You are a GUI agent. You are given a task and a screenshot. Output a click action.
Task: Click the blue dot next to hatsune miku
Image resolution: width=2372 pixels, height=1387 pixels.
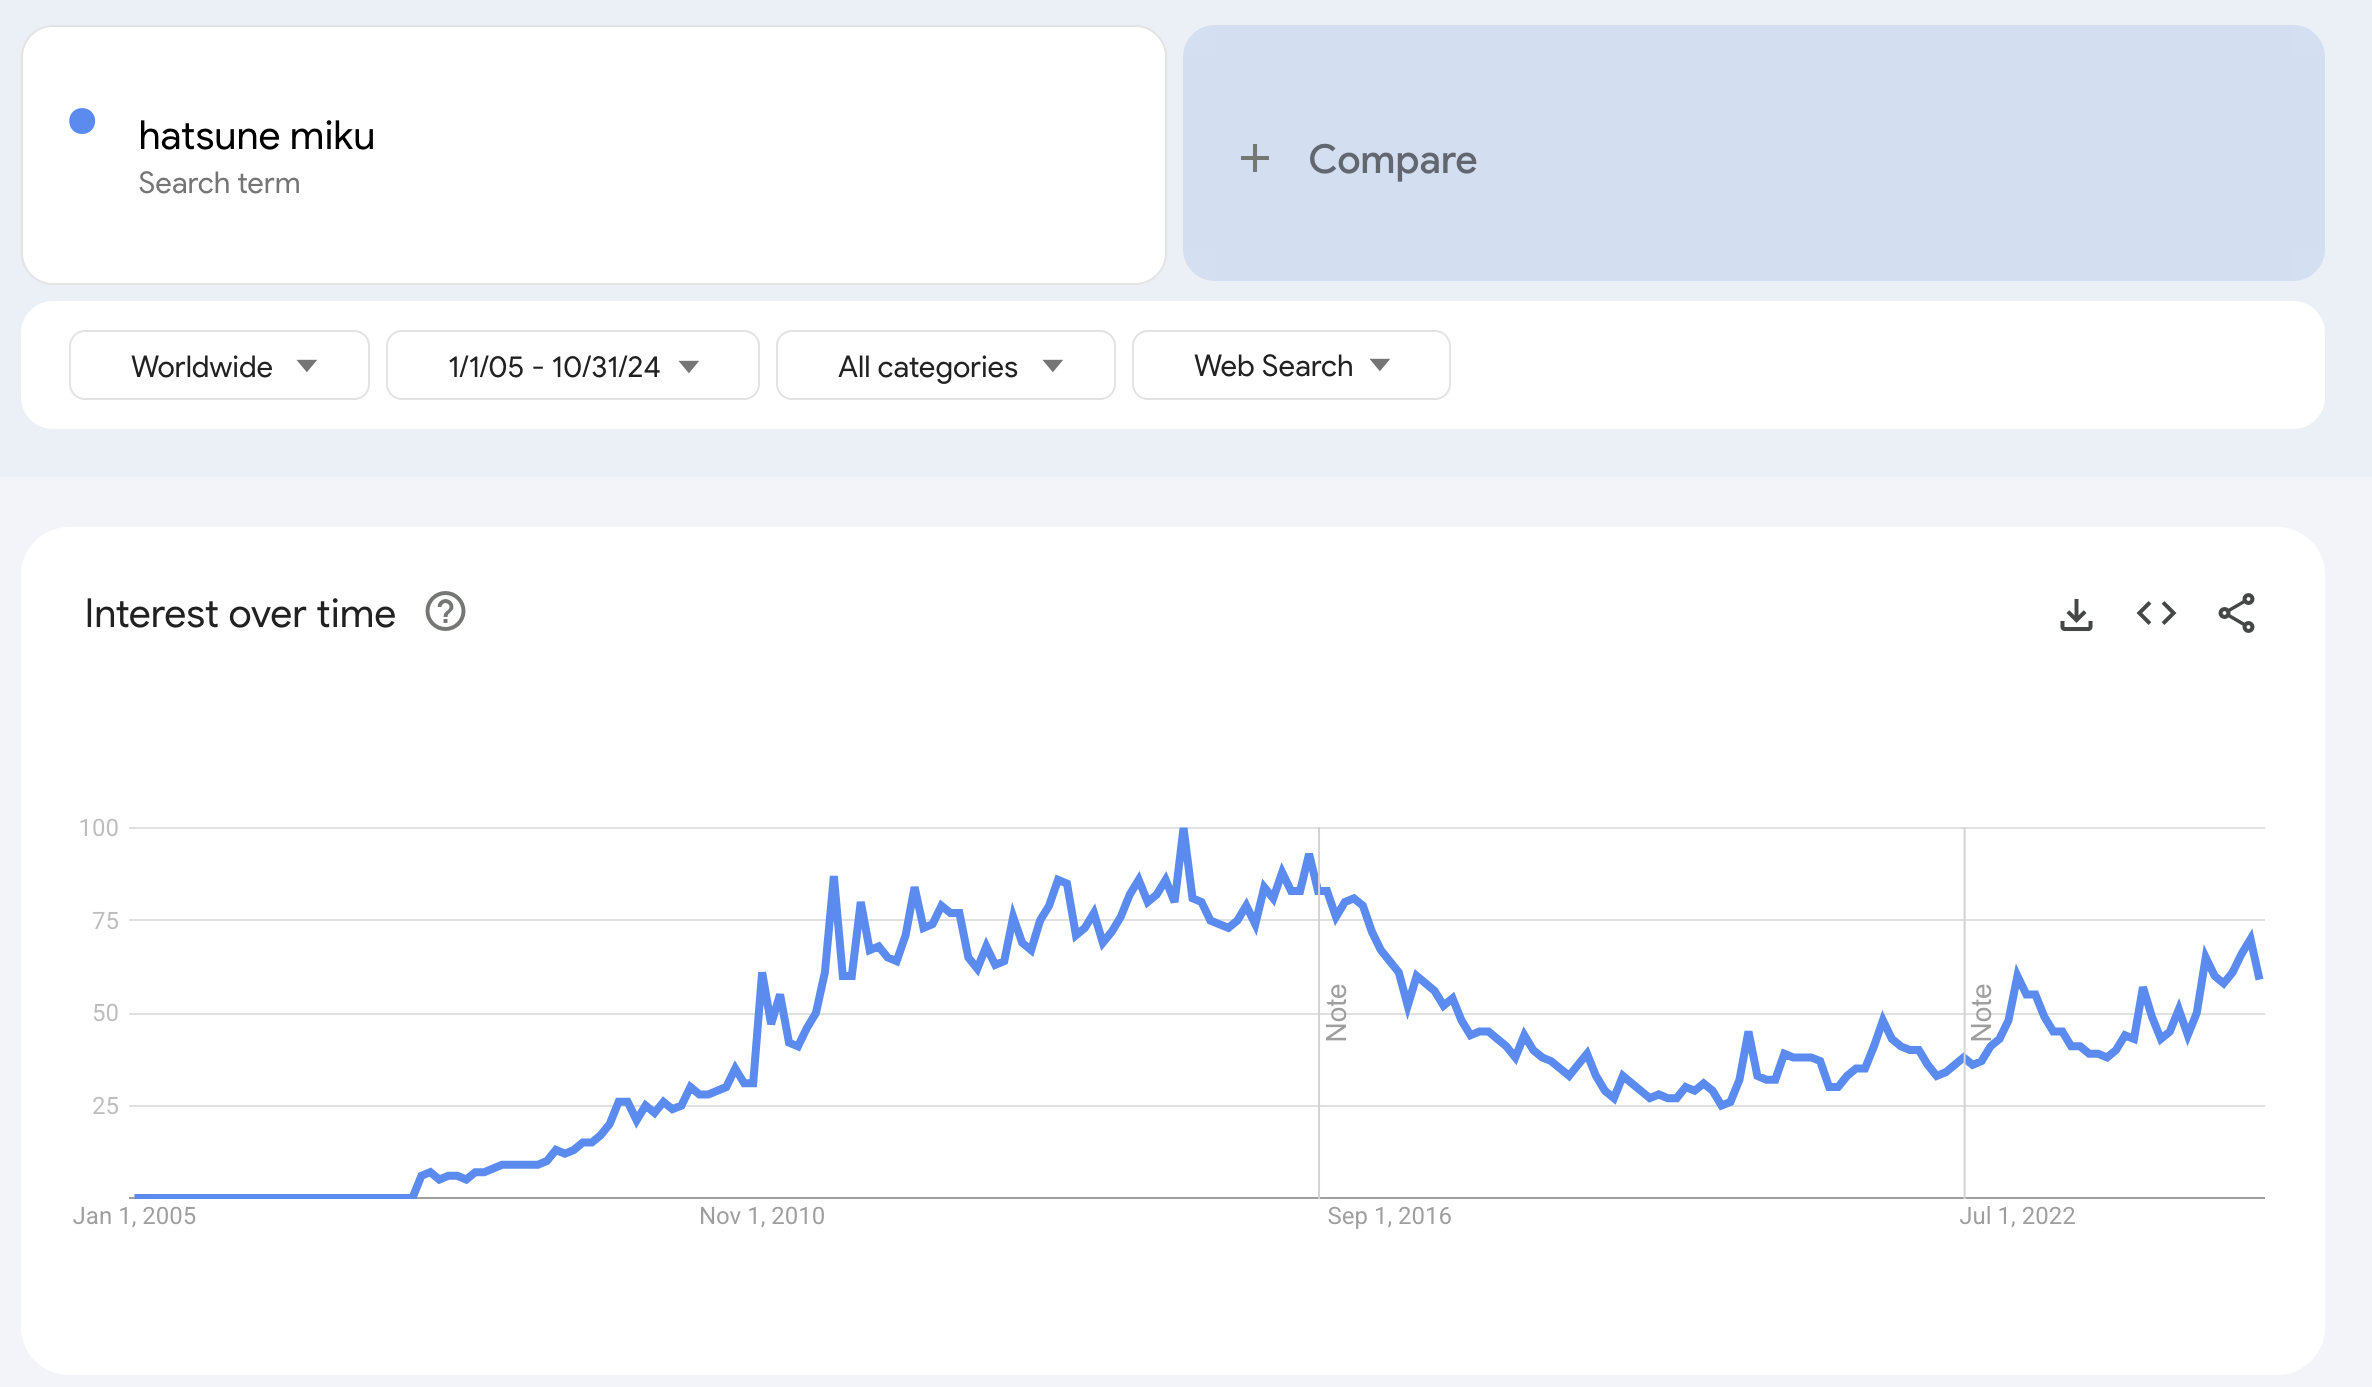pyautogui.click(x=82, y=121)
